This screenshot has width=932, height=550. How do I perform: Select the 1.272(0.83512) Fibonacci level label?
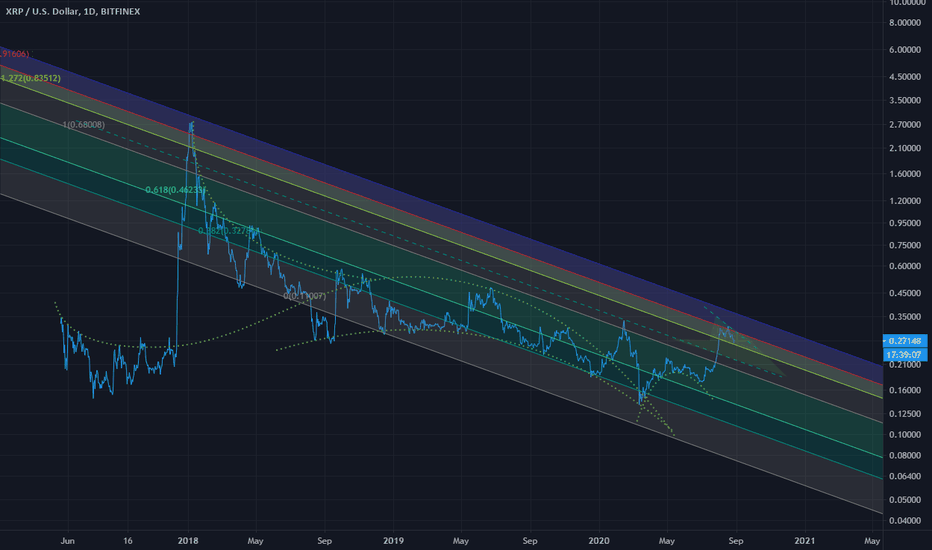(30, 78)
